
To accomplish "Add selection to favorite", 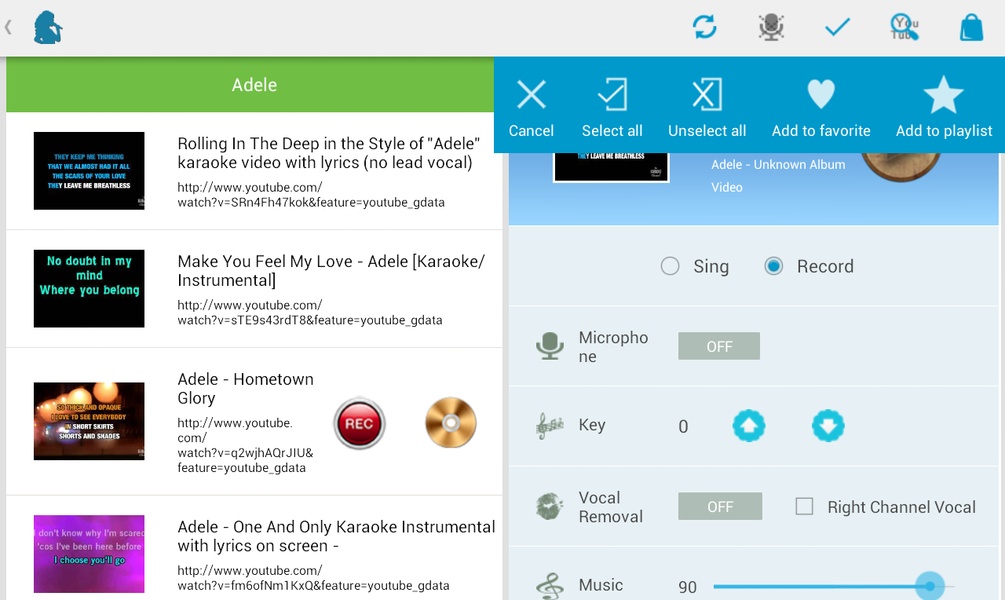I will [x=821, y=108].
